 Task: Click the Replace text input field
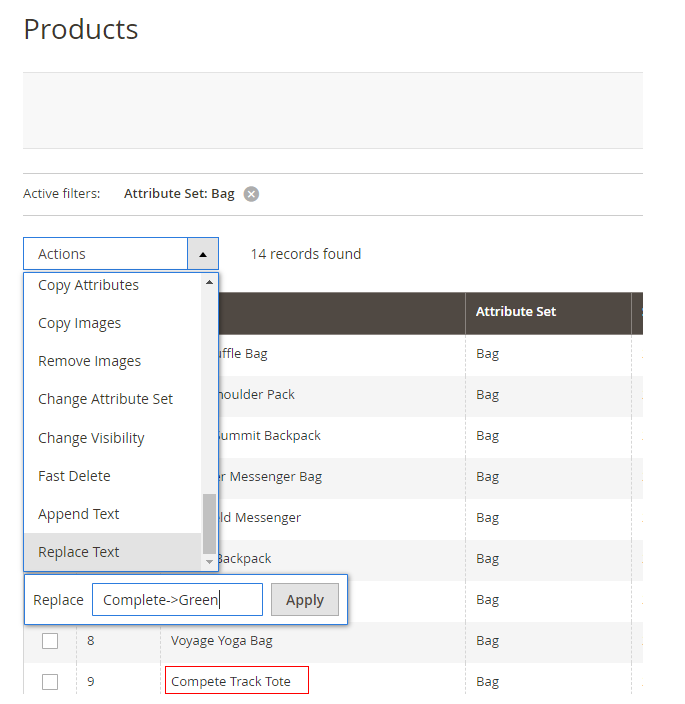tap(177, 600)
